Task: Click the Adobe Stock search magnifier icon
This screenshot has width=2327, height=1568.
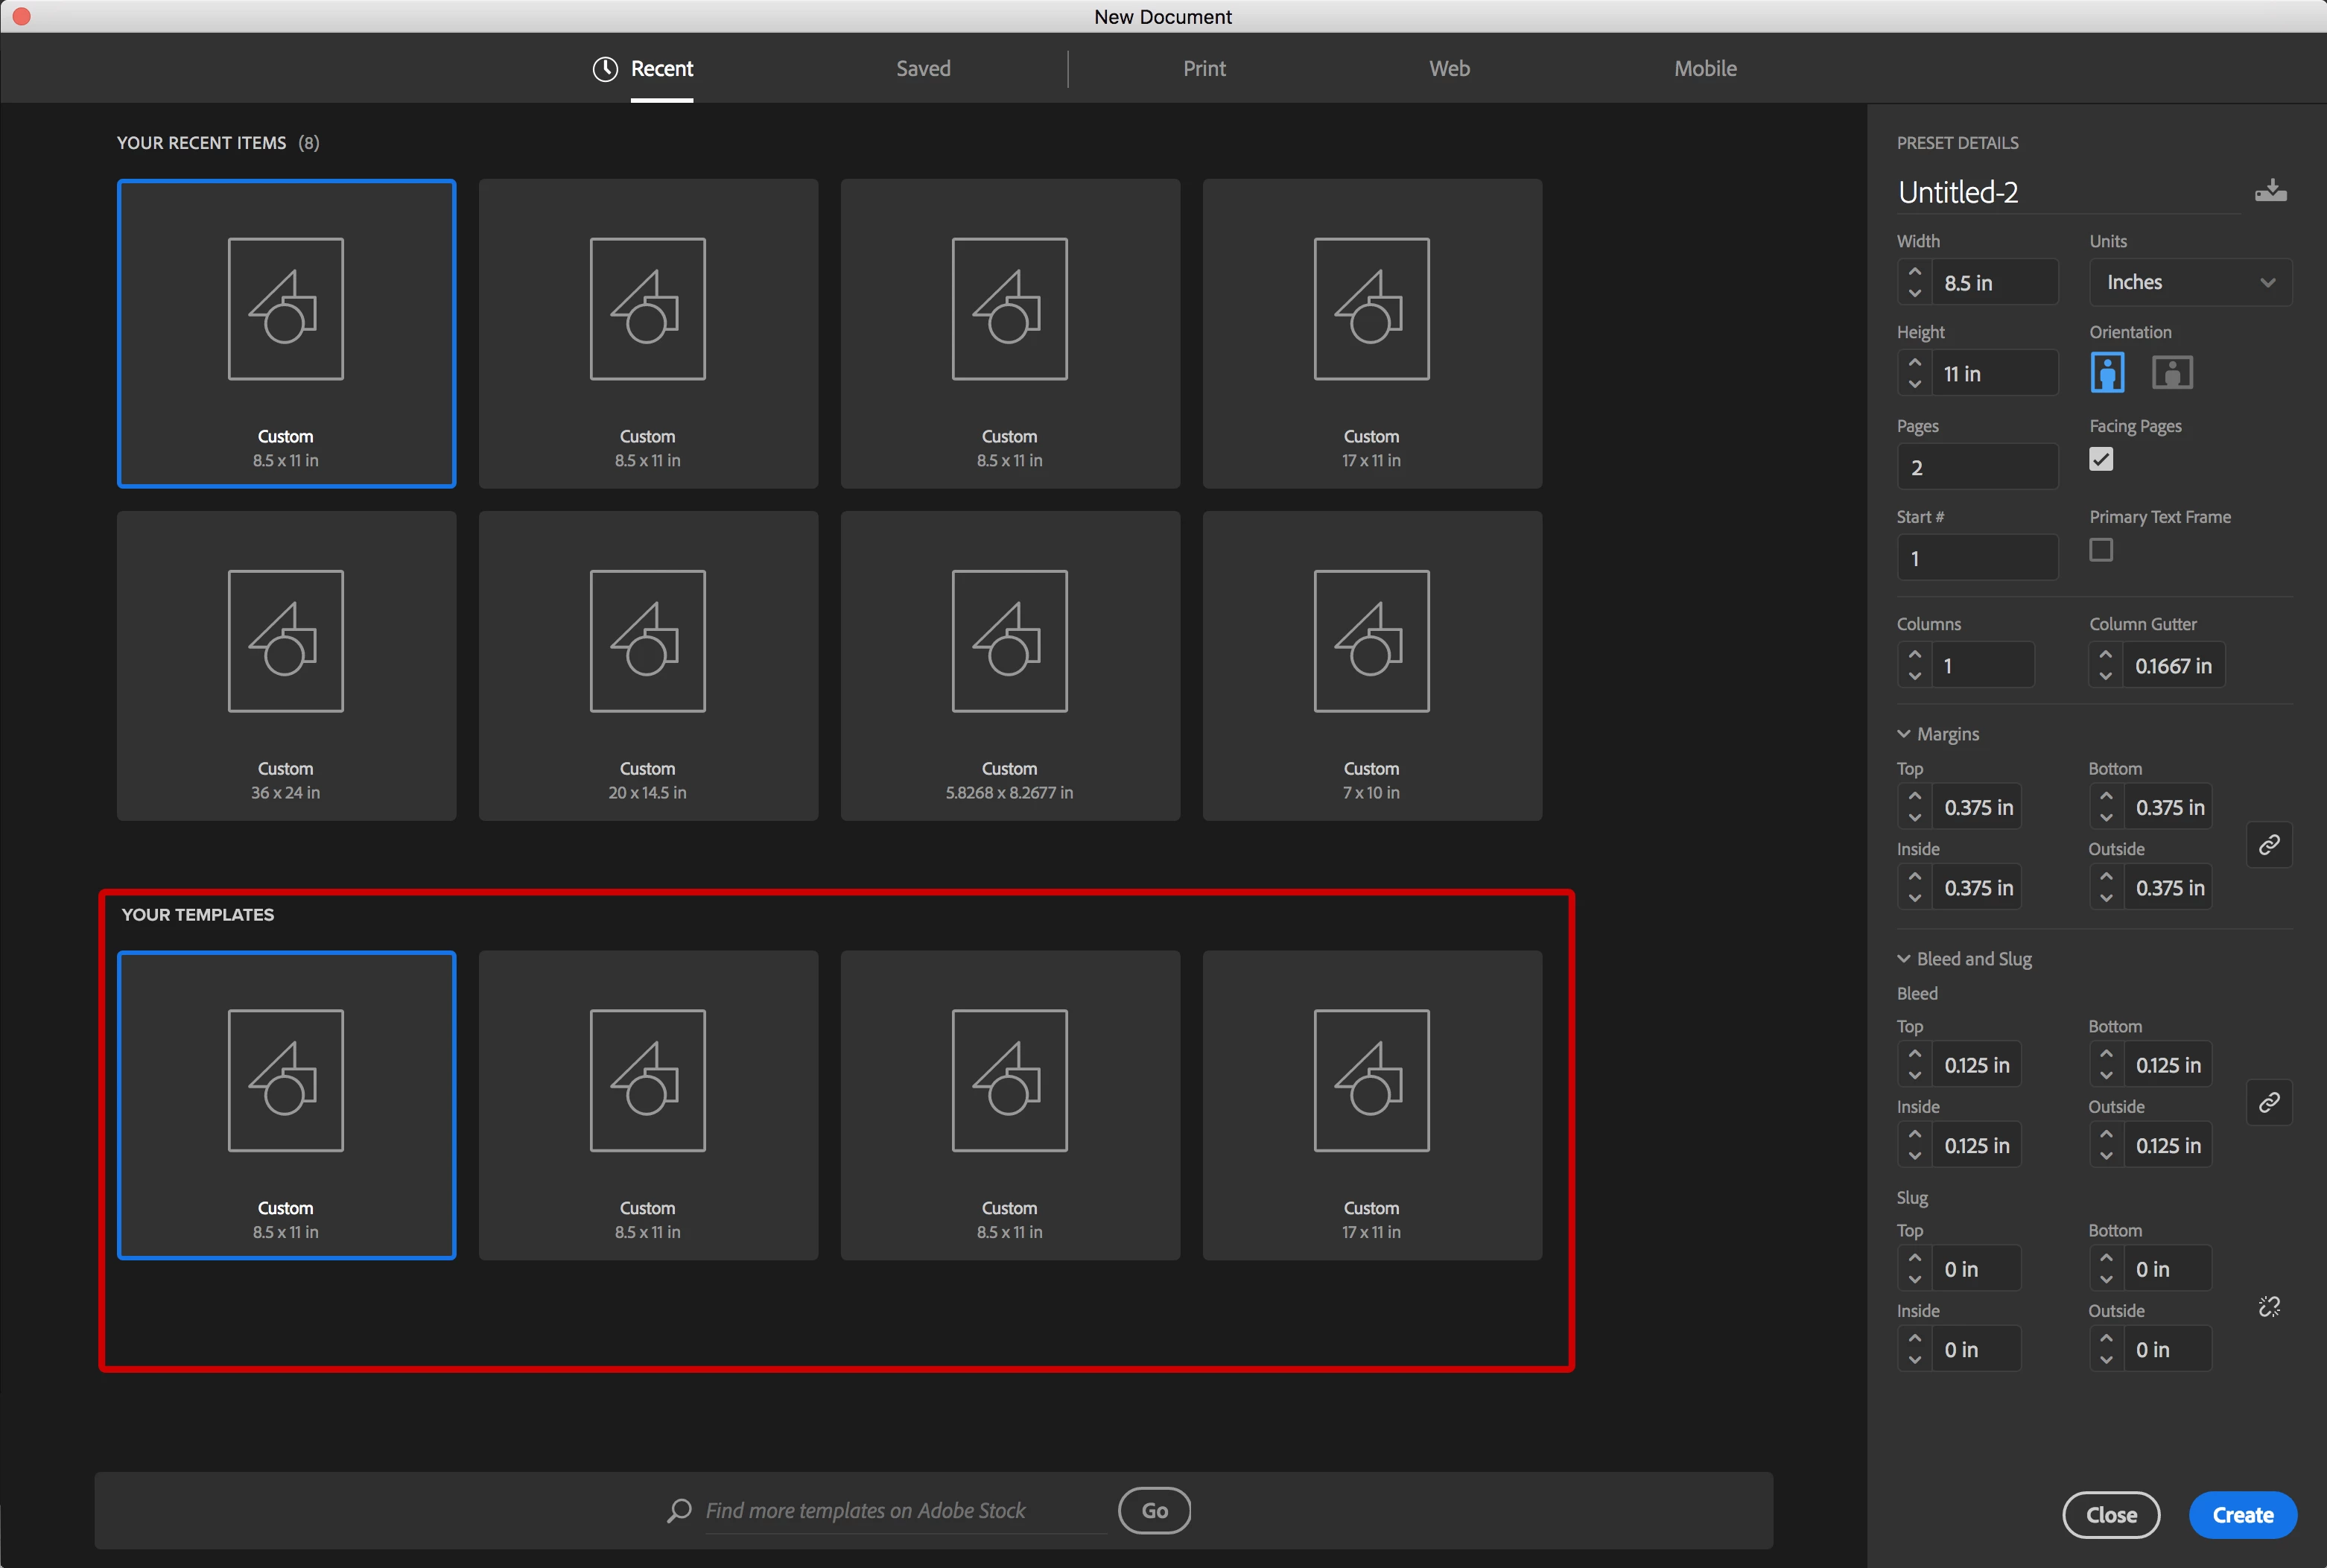Action: point(679,1510)
